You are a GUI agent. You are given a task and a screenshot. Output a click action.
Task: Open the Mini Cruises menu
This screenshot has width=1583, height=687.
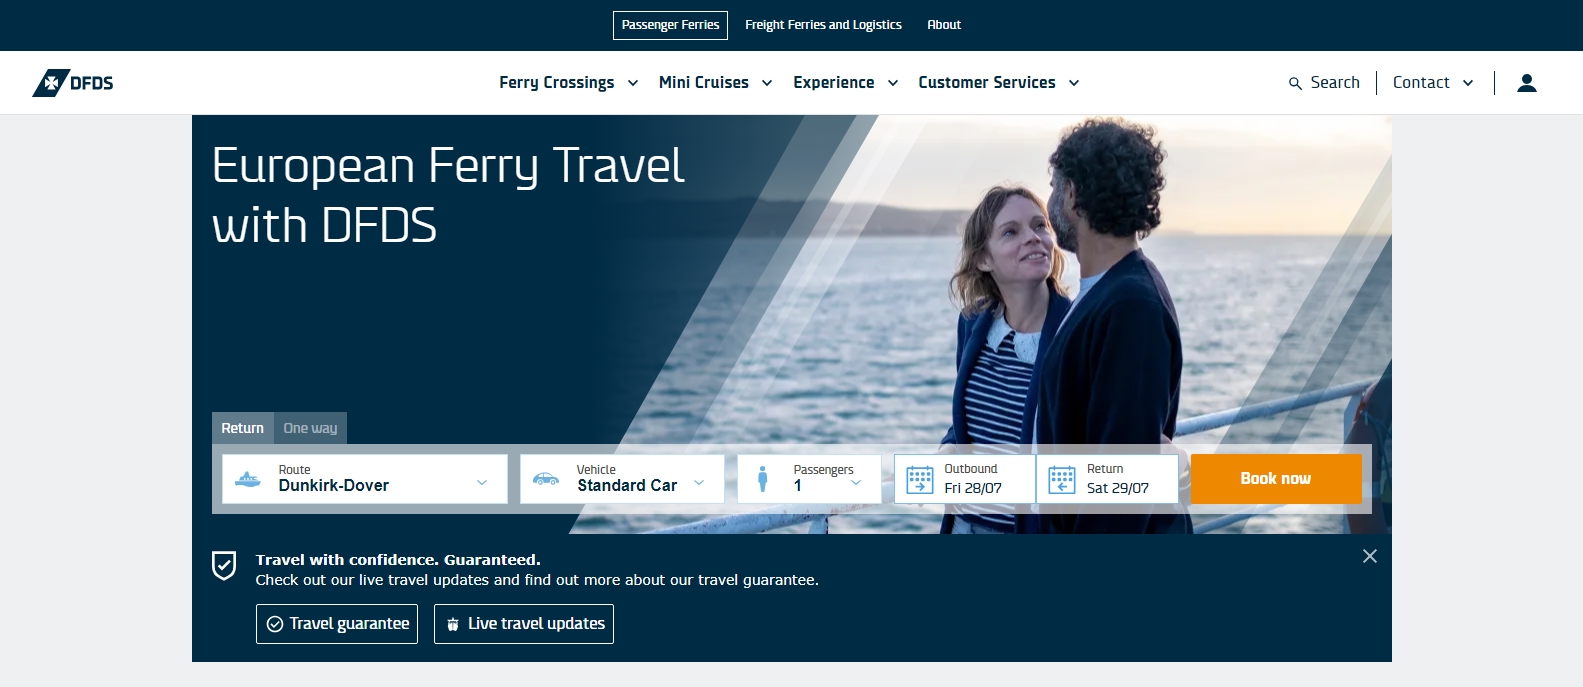pyautogui.click(x=715, y=83)
